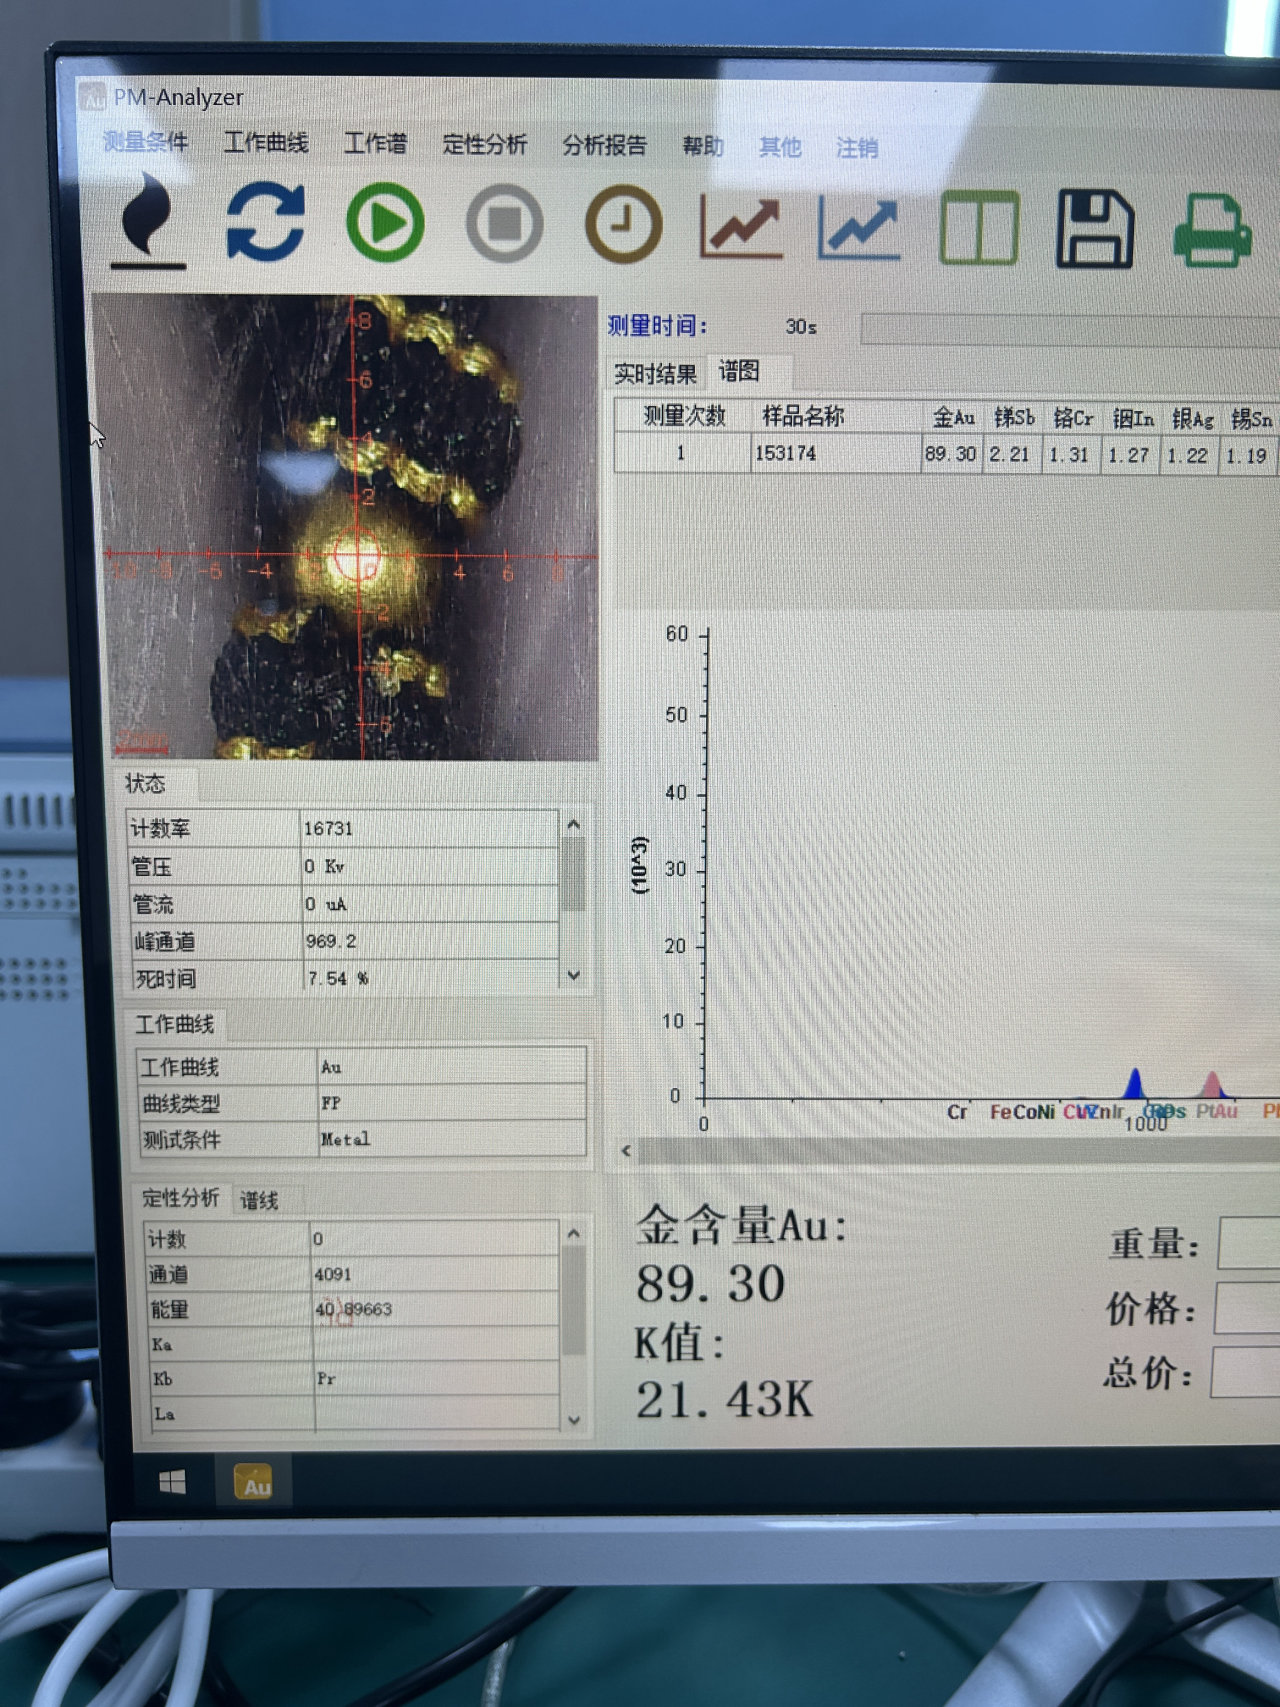The width and height of the screenshot is (1280, 1707).
Task: Switch to the 谱图 tab
Action: (x=740, y=372)
